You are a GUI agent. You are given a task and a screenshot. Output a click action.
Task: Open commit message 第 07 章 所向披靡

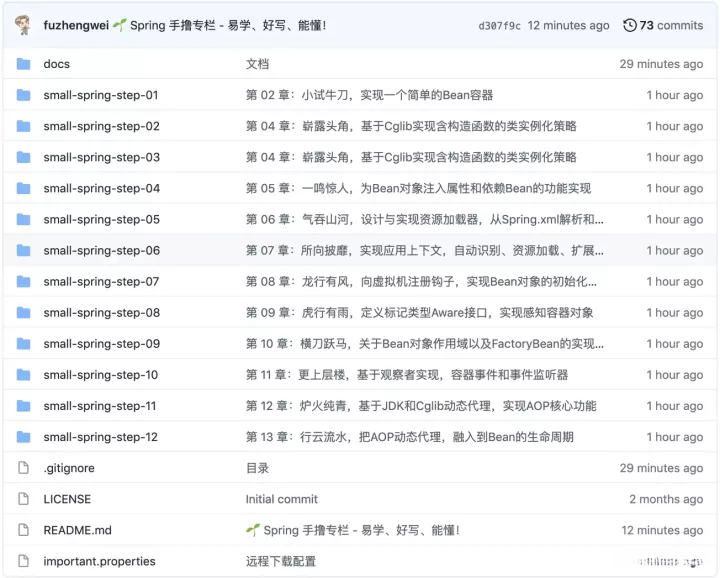click(x=425, y=251)
